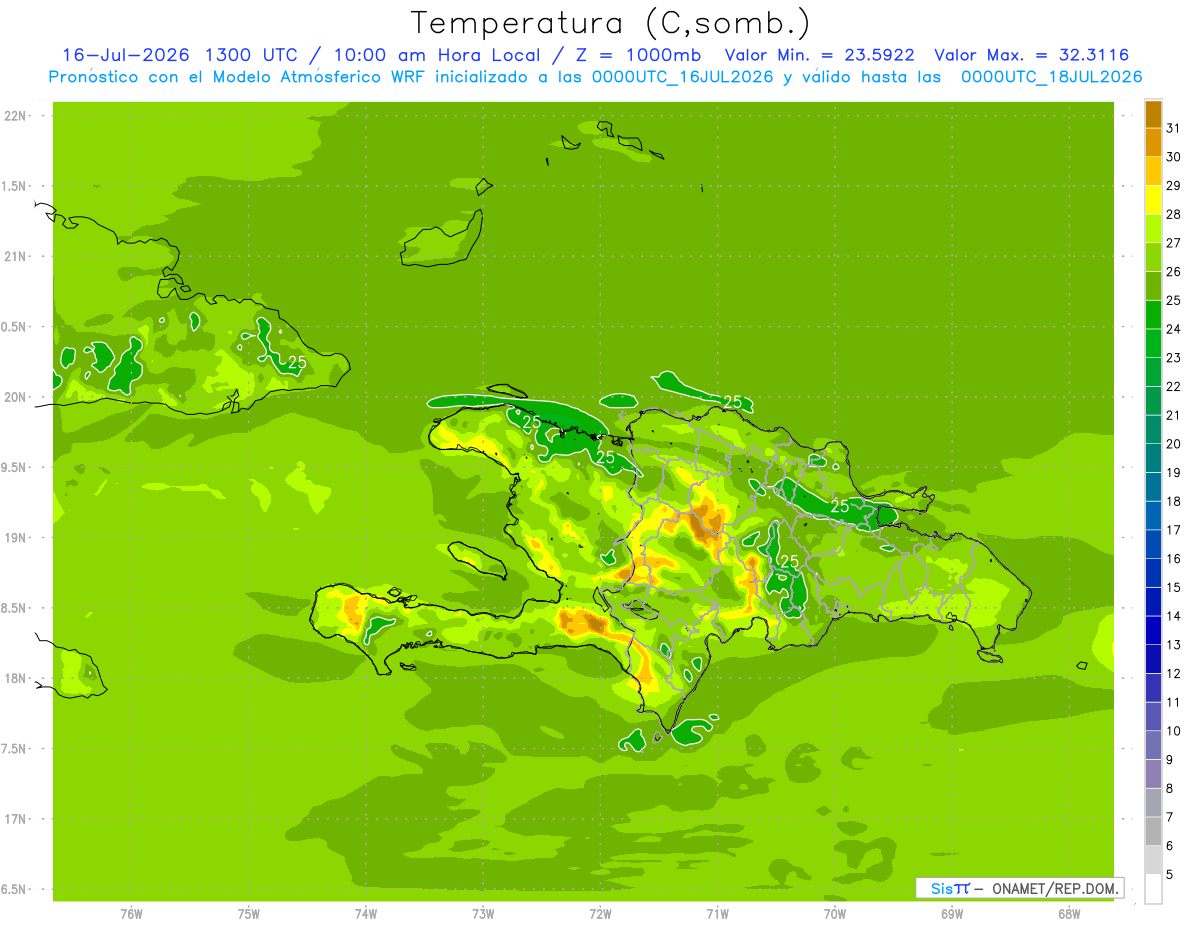
Task: Click the 72W longitude axis label
Action: pyautogui.click(x=600, y=914)
